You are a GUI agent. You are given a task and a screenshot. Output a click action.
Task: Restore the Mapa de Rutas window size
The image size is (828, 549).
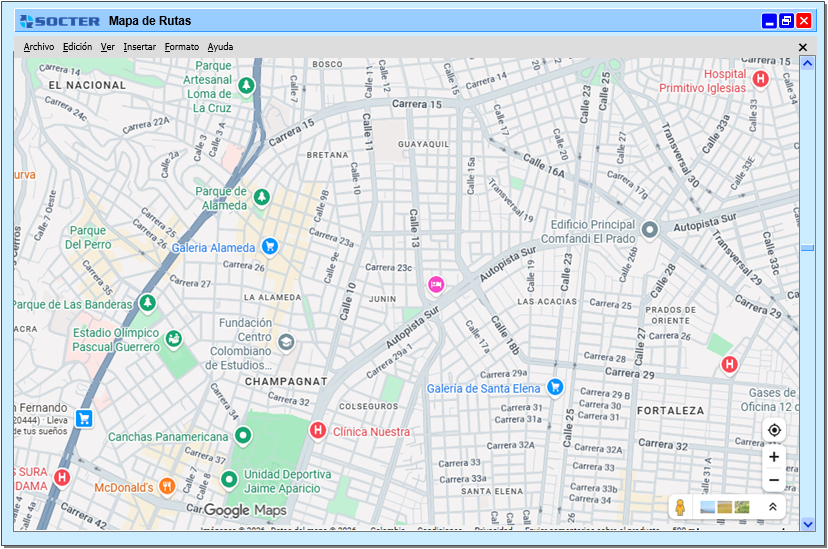tap(786, 21)
